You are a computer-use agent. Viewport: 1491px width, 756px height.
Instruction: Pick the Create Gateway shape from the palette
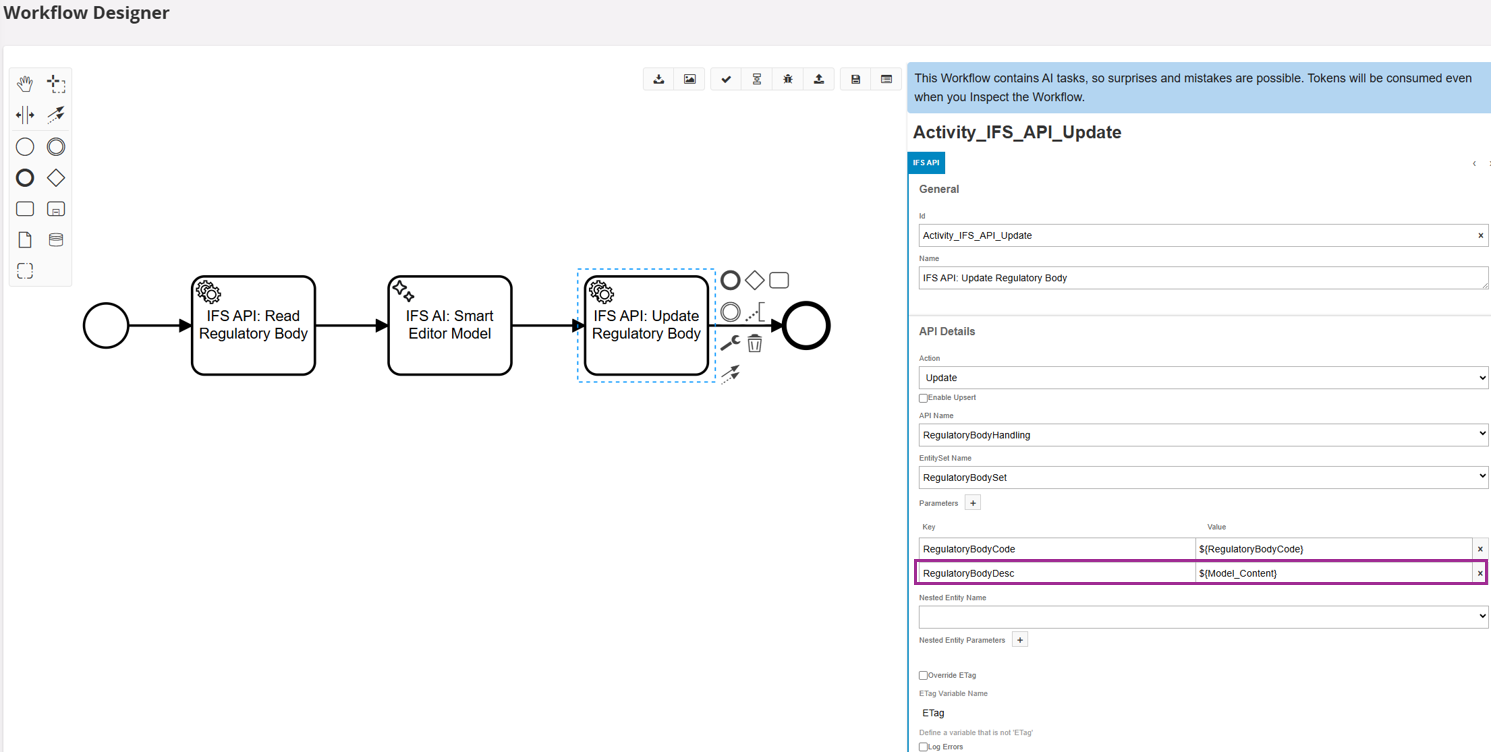coord(56,177)
